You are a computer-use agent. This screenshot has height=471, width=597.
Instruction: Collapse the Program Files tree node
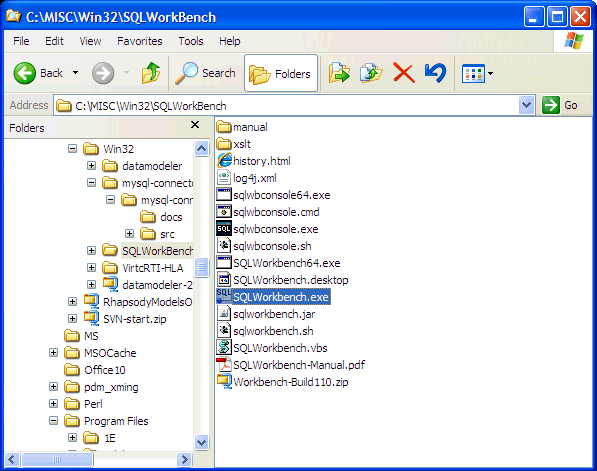(x=54, y=421)
